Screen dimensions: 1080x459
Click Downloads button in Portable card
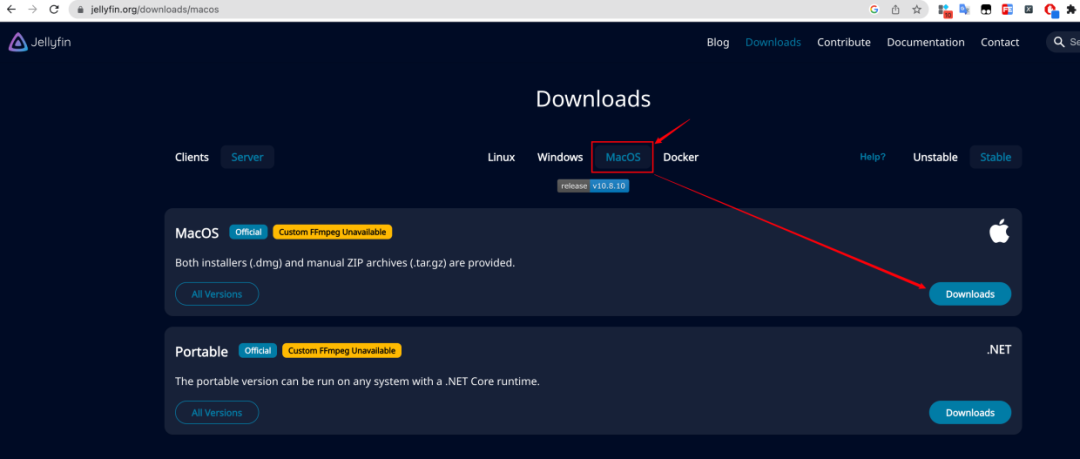pos(970,413)
